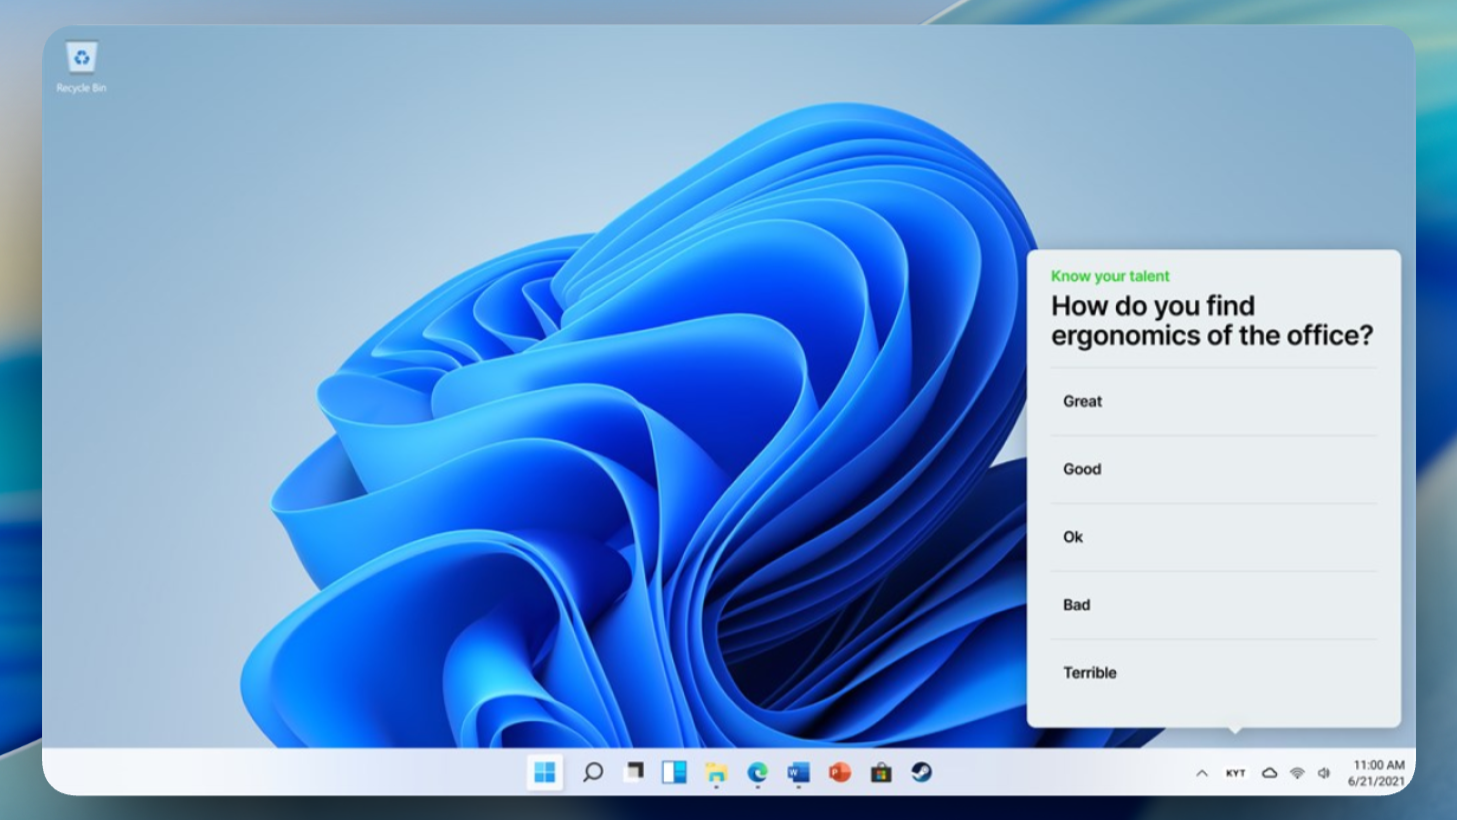Open Microsoft Word from the taskbar
The image size is (1457, 820).
[798, 772]
